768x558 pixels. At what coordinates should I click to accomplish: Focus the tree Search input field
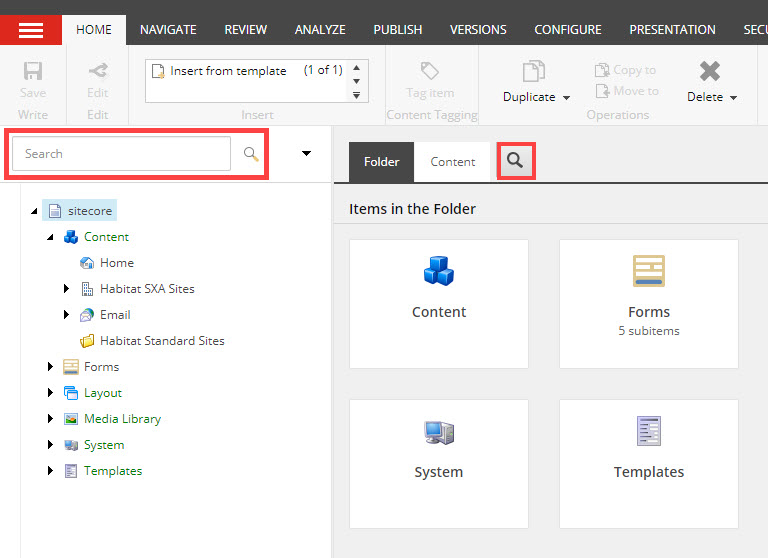point(121,154)
